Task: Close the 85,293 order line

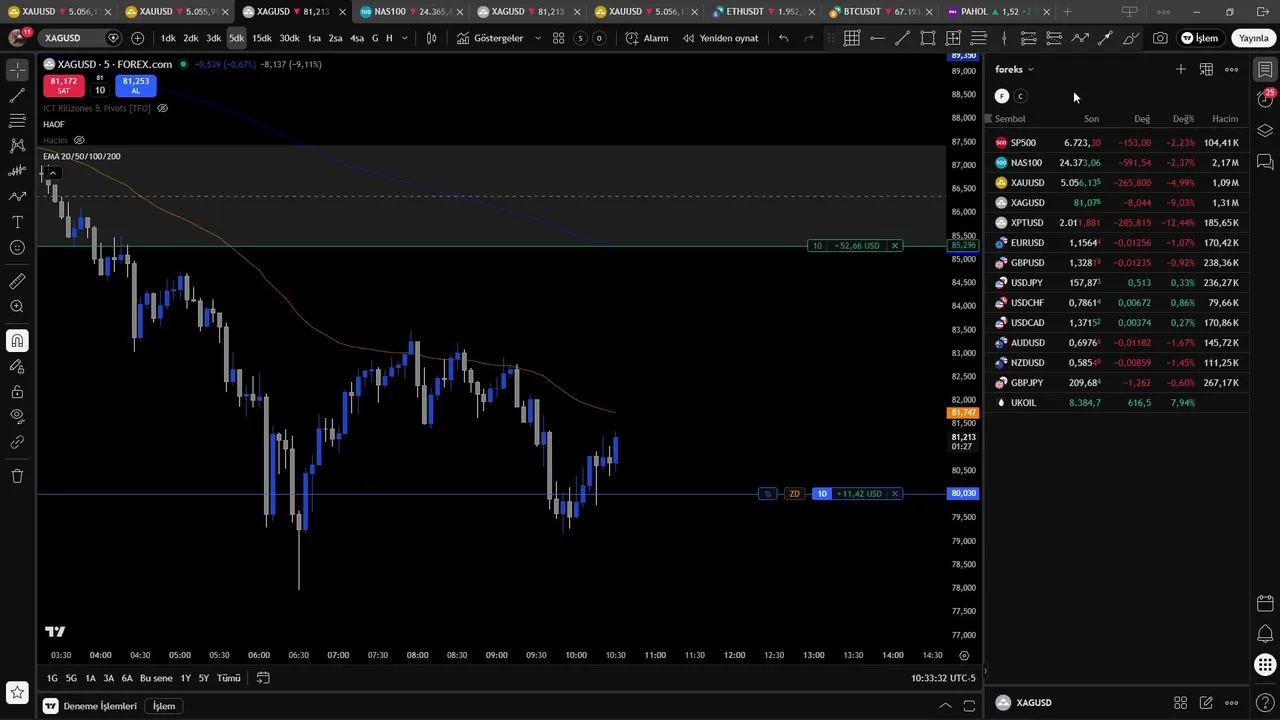Action: click(x=895, y=246)
